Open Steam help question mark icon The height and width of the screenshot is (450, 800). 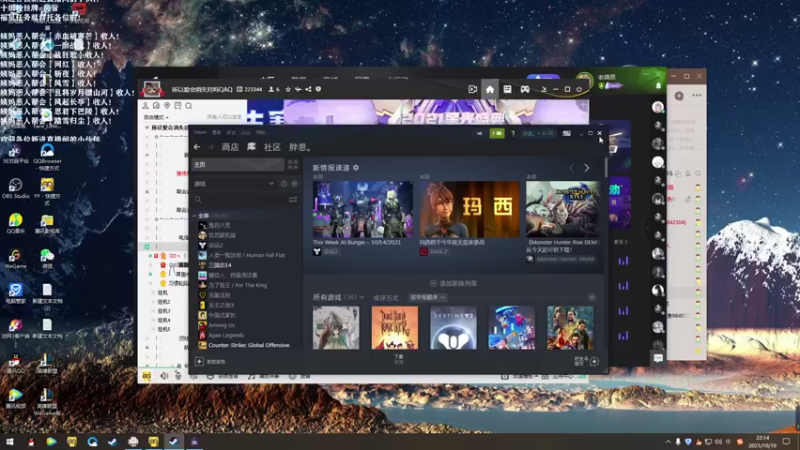(x=513, y=133)
